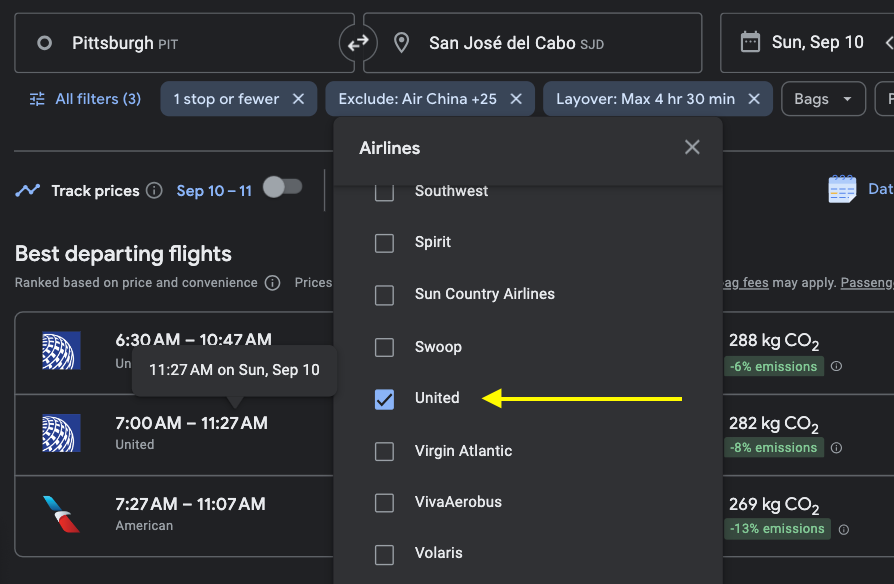Click United logo on 6:30 AM flight
894x584 pixels.
pyautogui.click(x=62, y=351)
